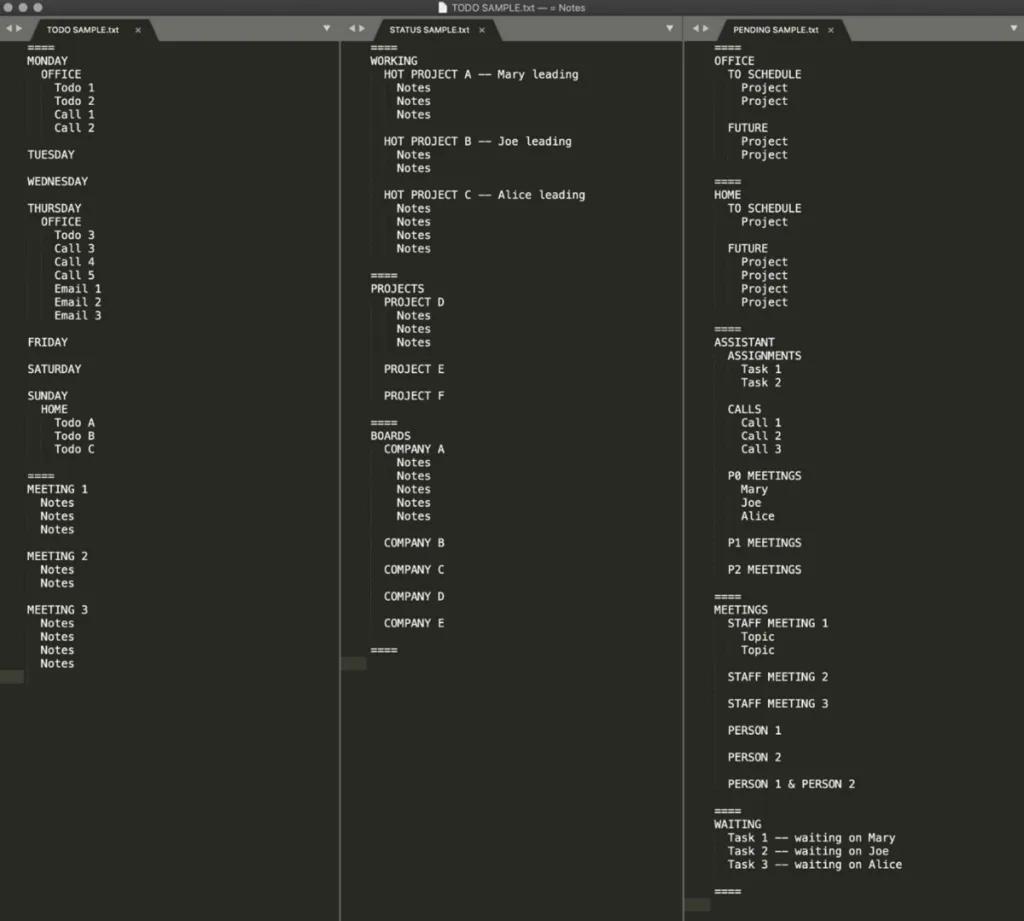The image size is (1024, 921).
Task: Click previous-tab arrow in the PENDING pane
Action: [x=694, y=29]
